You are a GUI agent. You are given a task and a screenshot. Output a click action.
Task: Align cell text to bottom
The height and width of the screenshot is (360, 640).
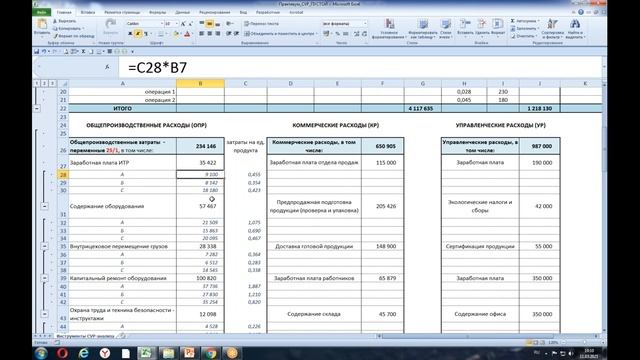217,24
